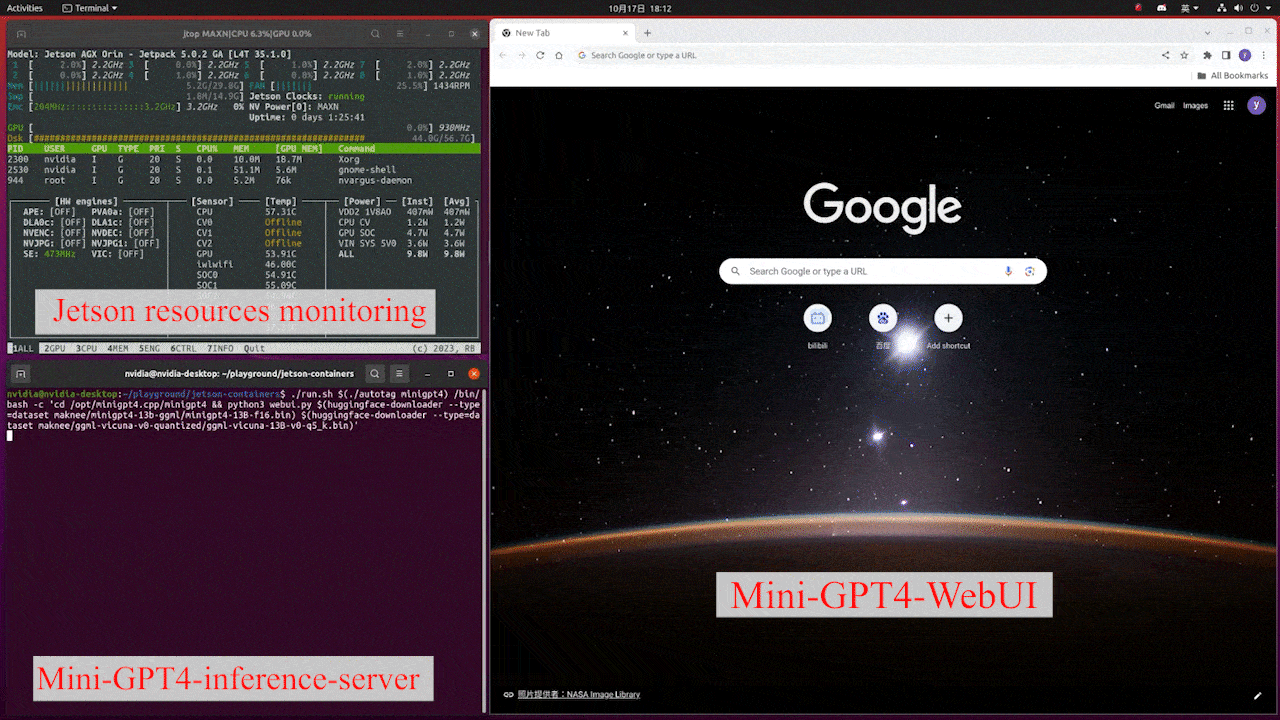This screenshot has height=720, width=1280.
Task: Bookmark this tab with the star icon
Action: coord(1184,55)
